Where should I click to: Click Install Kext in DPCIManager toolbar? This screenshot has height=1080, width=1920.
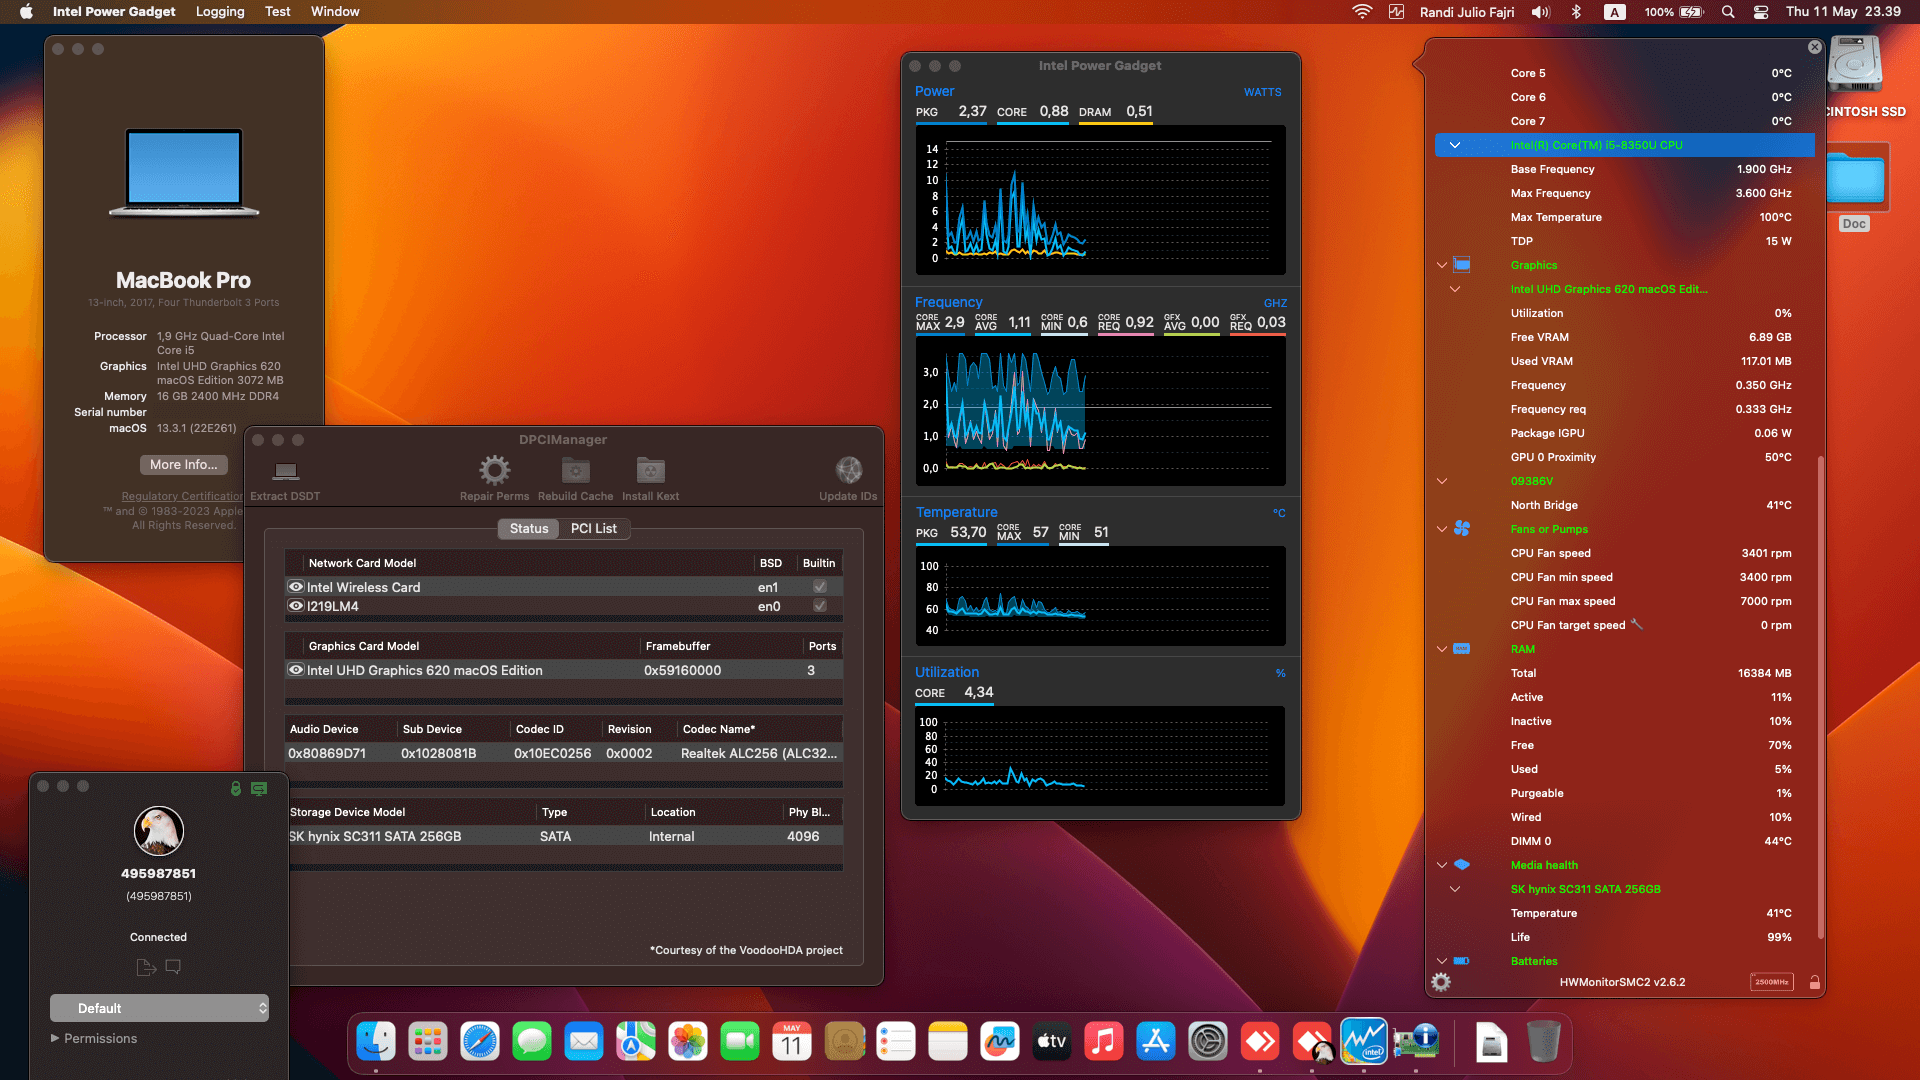pos(650,478)
